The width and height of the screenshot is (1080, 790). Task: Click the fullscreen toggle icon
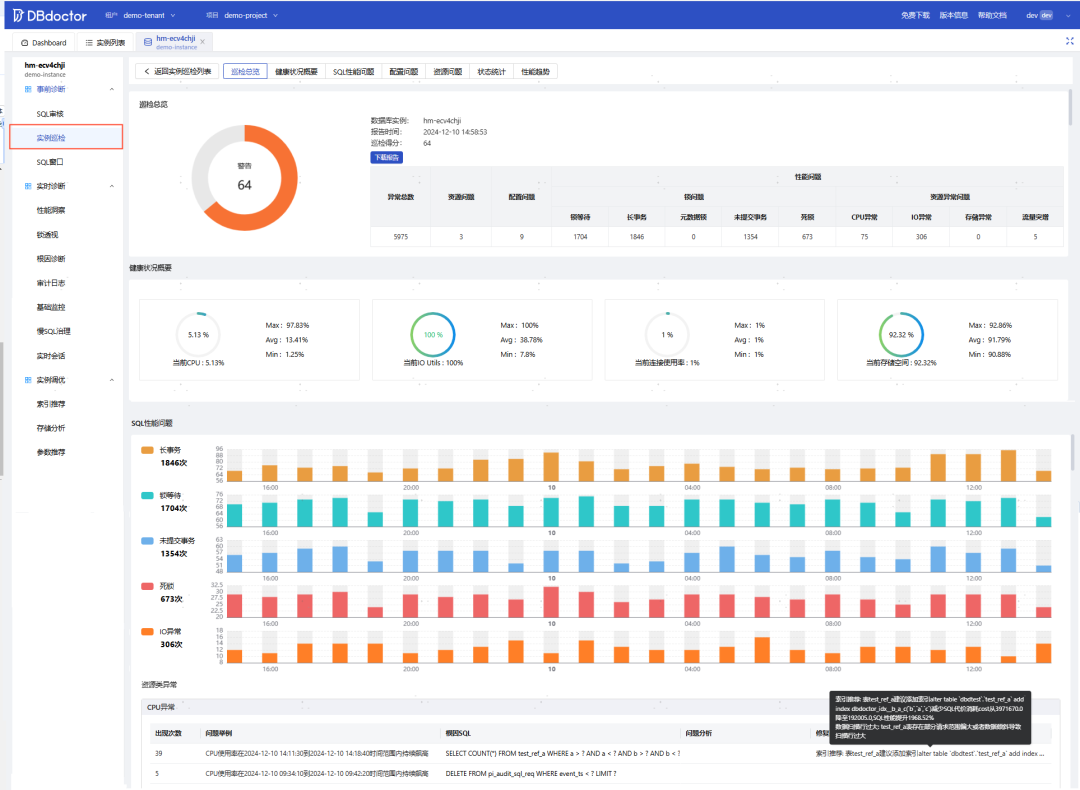coord(1070,41)
